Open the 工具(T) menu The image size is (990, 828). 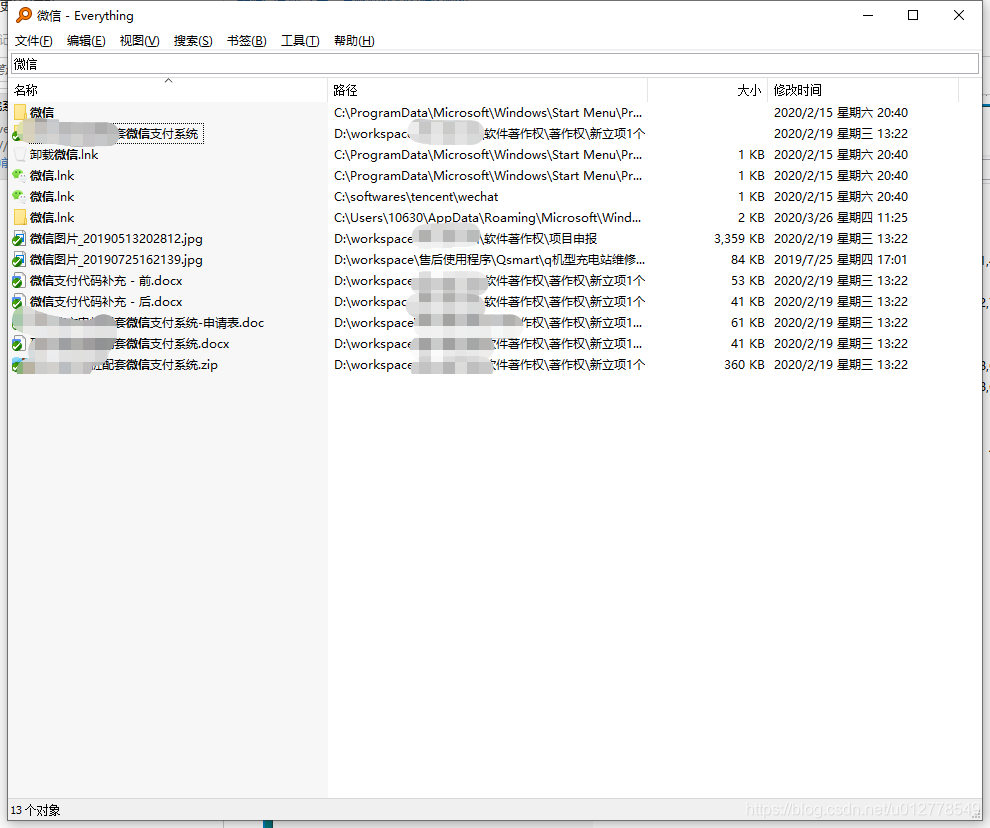pos(300,41)
